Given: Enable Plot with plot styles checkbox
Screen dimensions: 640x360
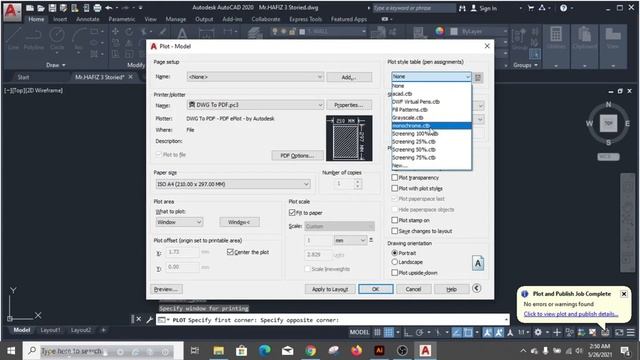Looking at the screenshot, I should [x=395, y=188].
